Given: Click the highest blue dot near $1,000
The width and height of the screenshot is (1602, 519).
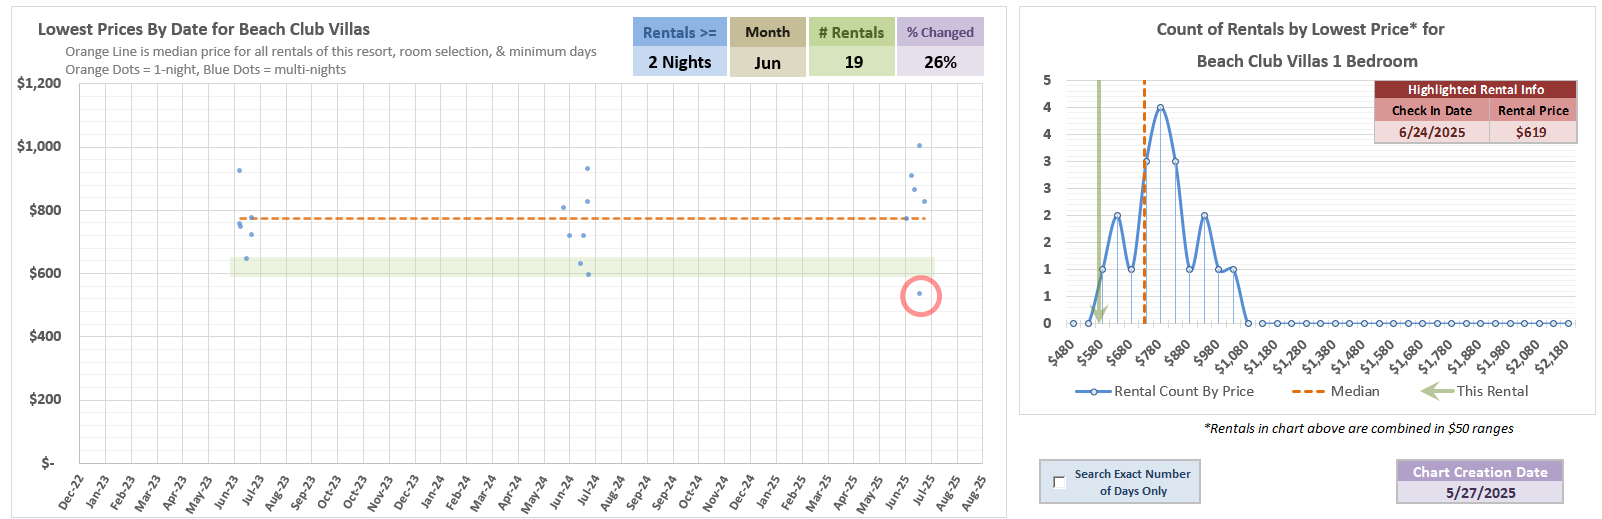Looking at the screenshot, I should click(x=919, y=146).
